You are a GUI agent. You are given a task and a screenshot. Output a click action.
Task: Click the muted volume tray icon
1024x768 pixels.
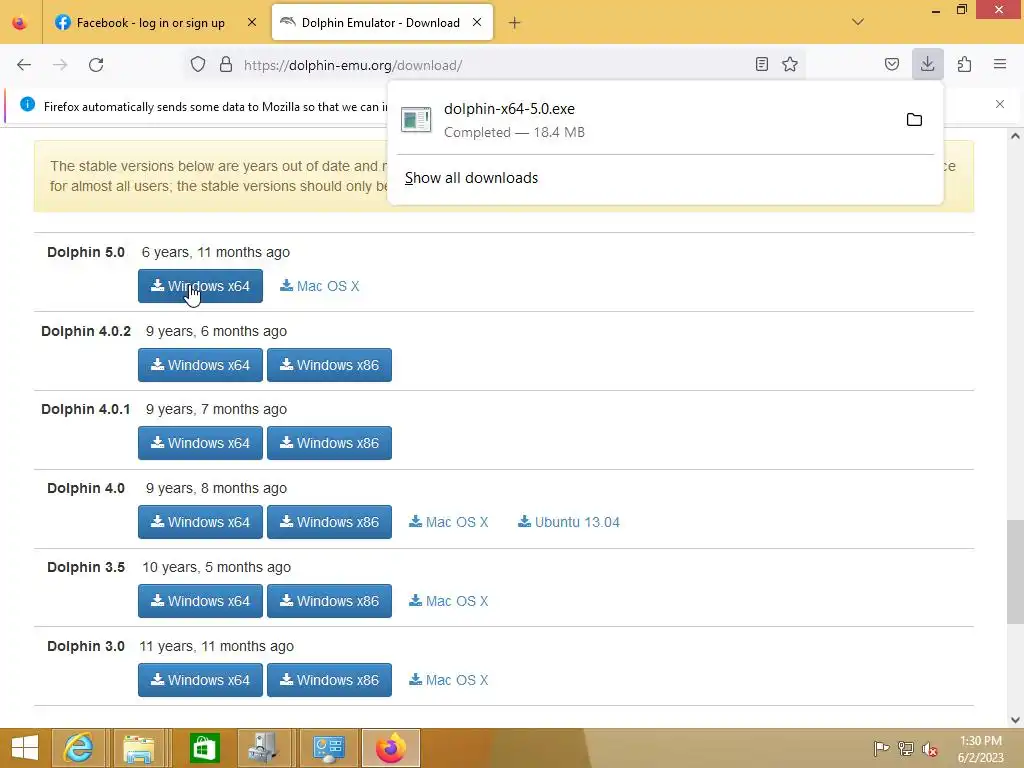(x=930, y=748)
